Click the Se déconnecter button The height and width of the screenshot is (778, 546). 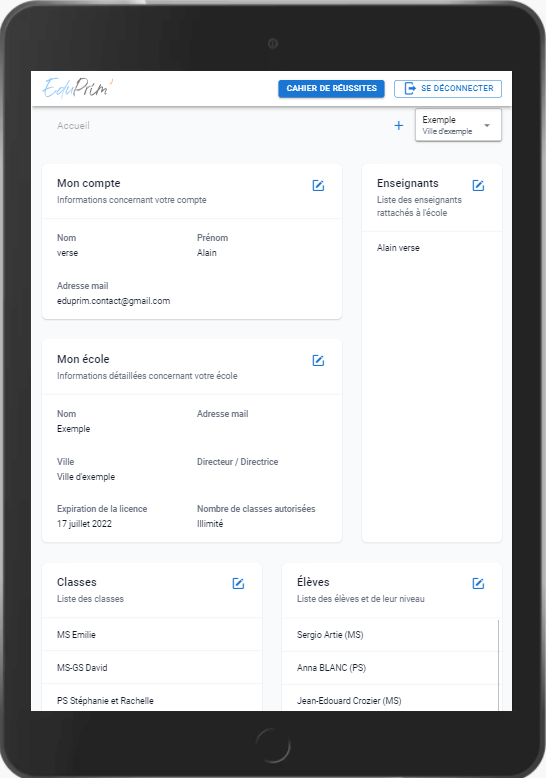tap(448, 88)
